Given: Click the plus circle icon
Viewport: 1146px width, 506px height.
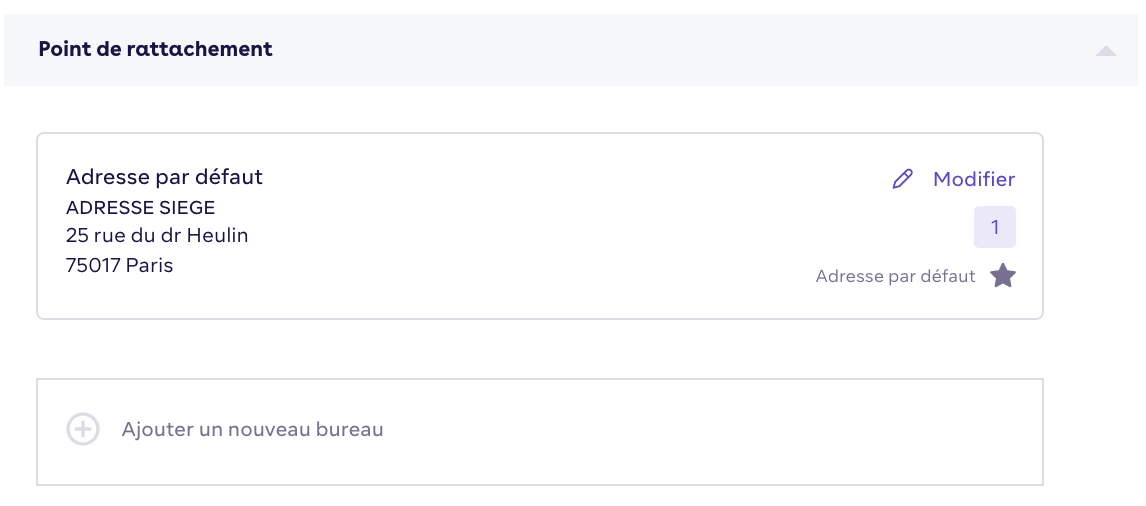Looking at the screenshot, I should coord(83,429).
